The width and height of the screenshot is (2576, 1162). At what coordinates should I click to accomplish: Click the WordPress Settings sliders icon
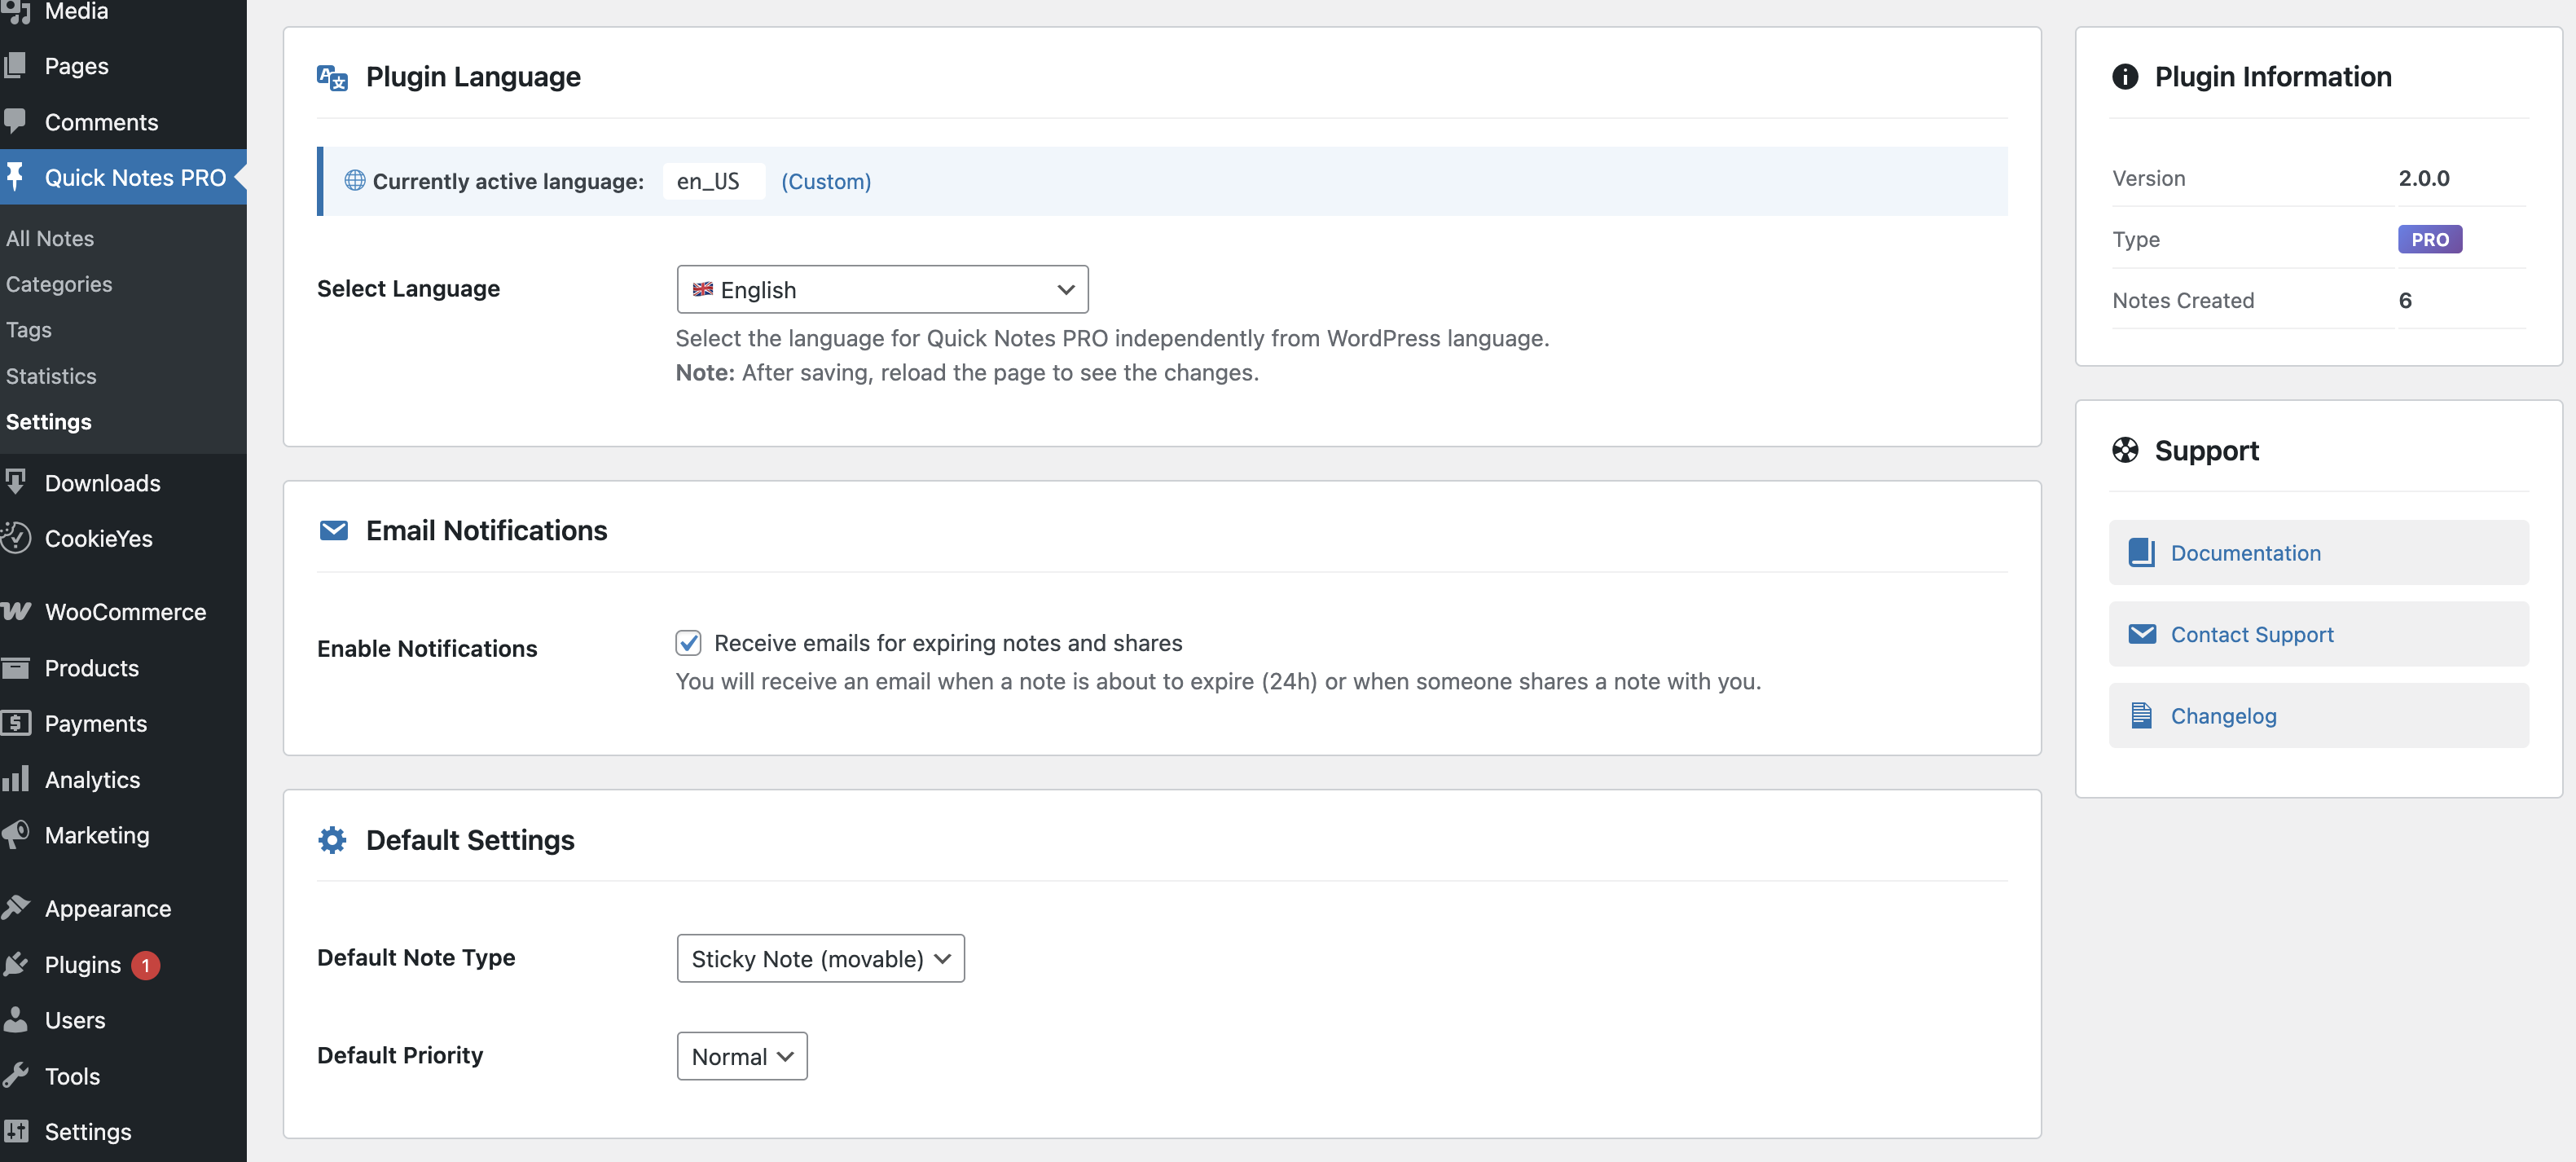[x=15, y=1131]
